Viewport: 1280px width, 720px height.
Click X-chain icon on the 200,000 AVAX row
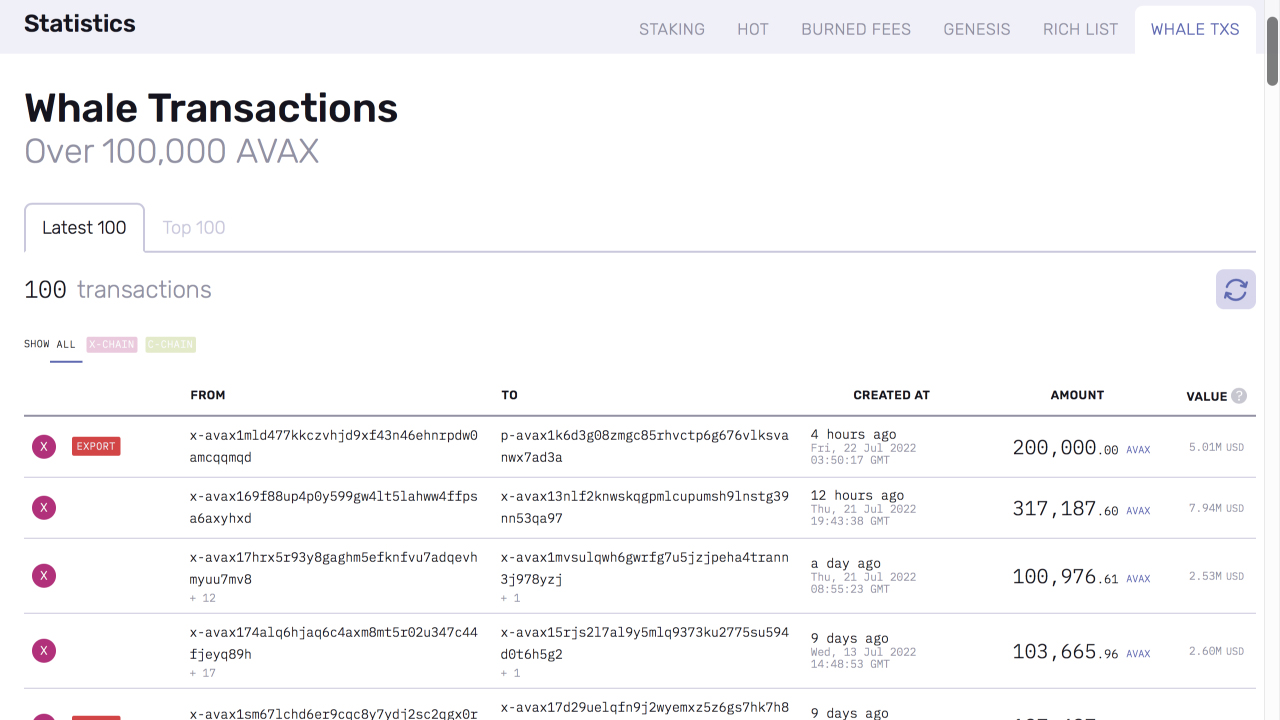44,447
